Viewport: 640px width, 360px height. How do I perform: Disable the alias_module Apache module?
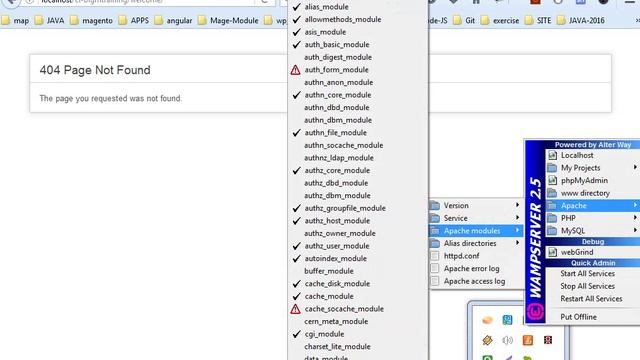(326, 7)
